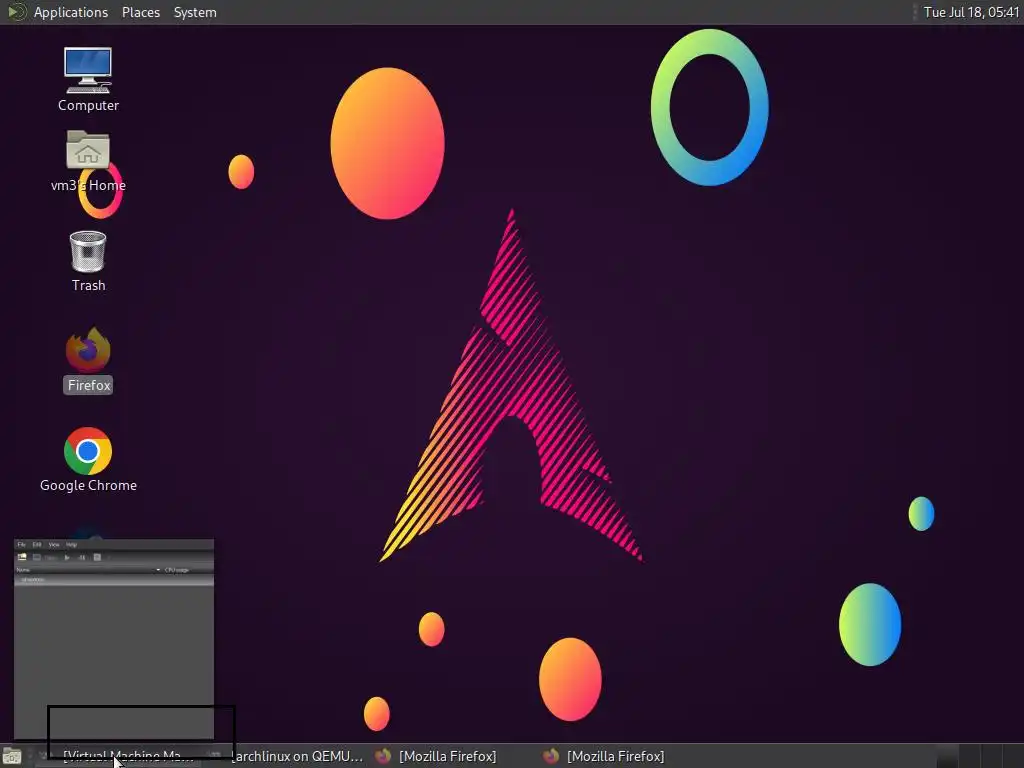Click the Virtual Machine Manager window preview thumbnail

pyautogui.click(x=114, y=639)
